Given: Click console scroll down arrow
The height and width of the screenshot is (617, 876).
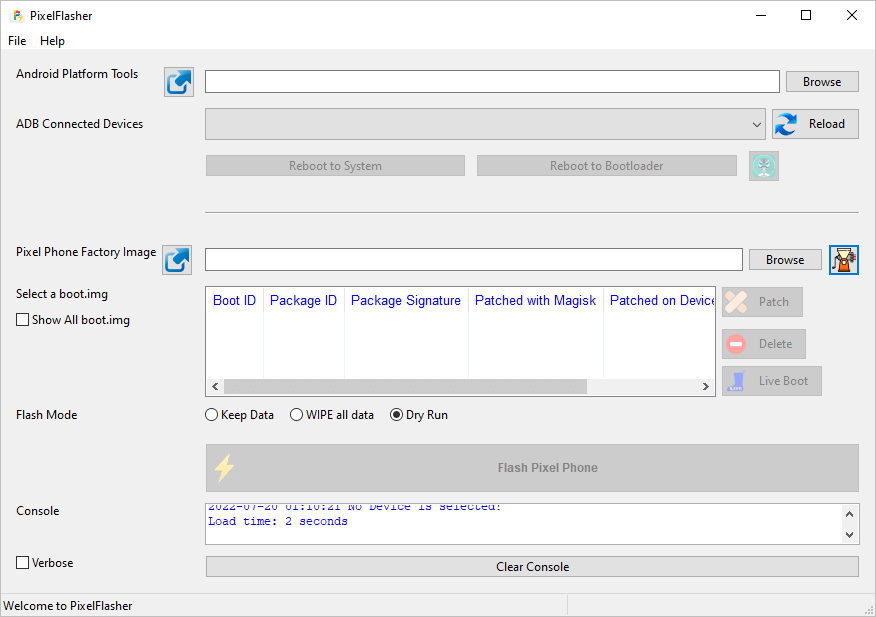Looking at the screenshot, I should [x=849, y=535].
